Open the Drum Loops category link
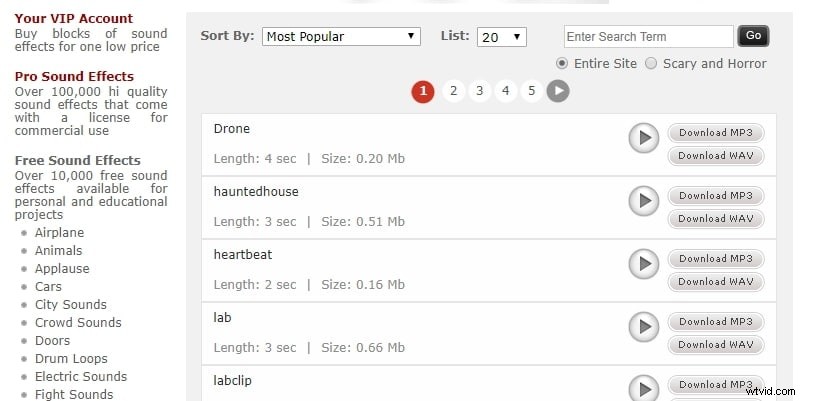This screenshot has height=401, width=815. click(x=71, y=359)
